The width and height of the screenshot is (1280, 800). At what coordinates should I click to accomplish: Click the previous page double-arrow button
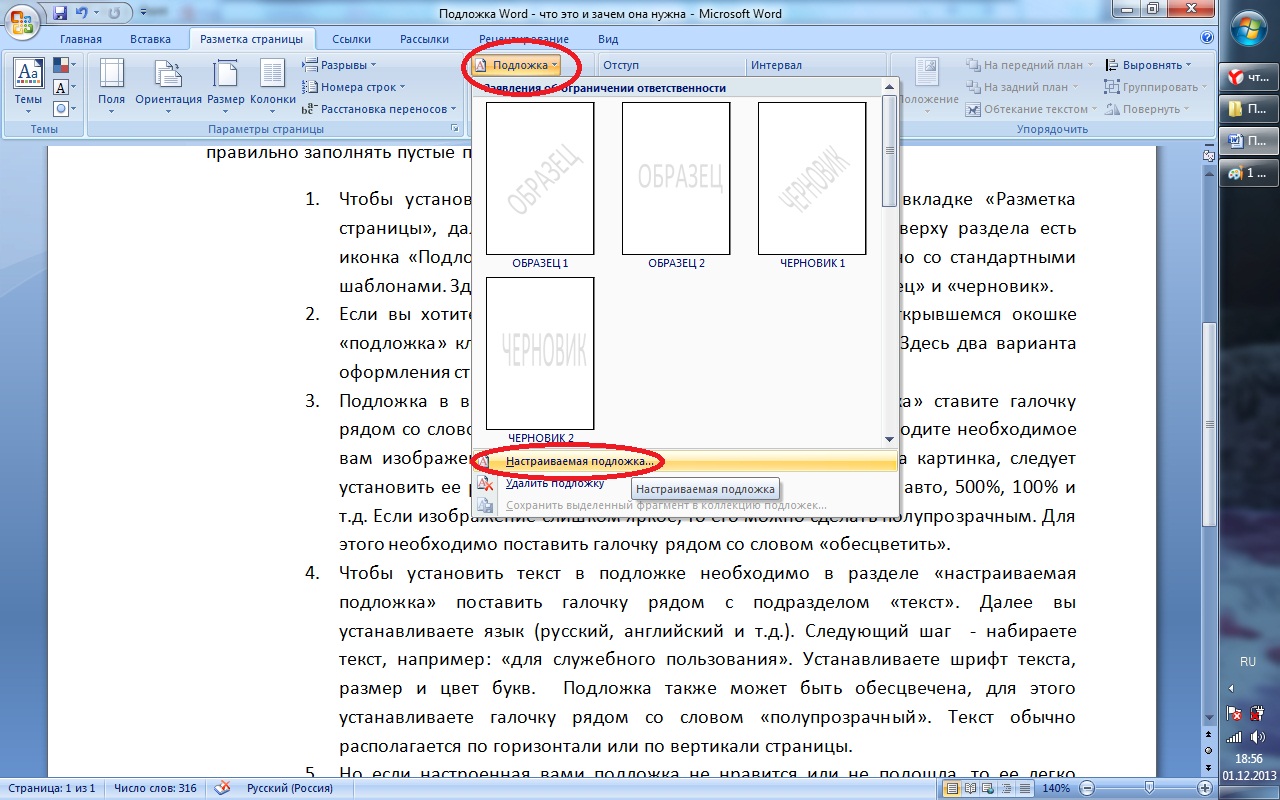point(1209,735)
